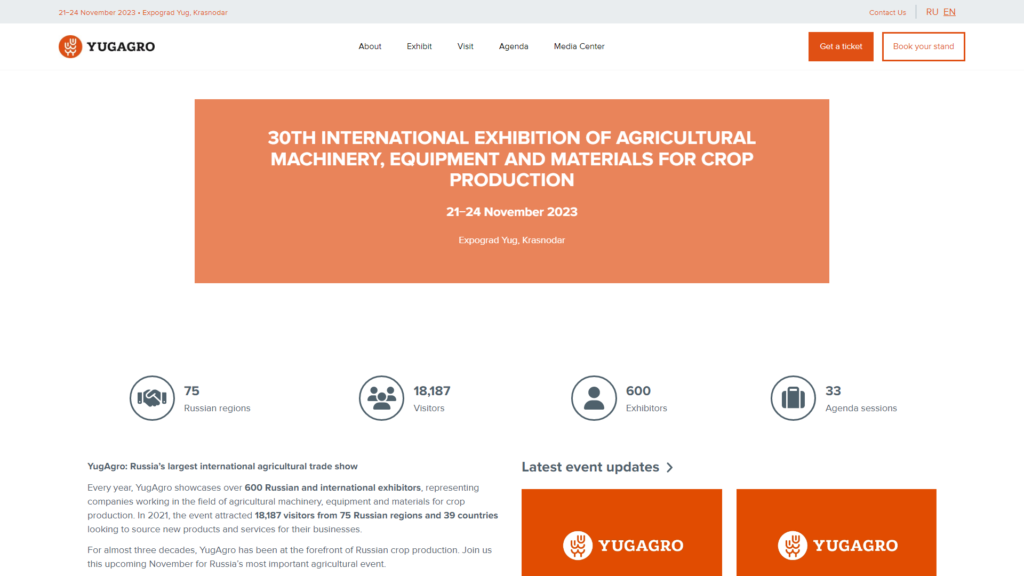Click the YugAgro logo in the header

point(106,46)
